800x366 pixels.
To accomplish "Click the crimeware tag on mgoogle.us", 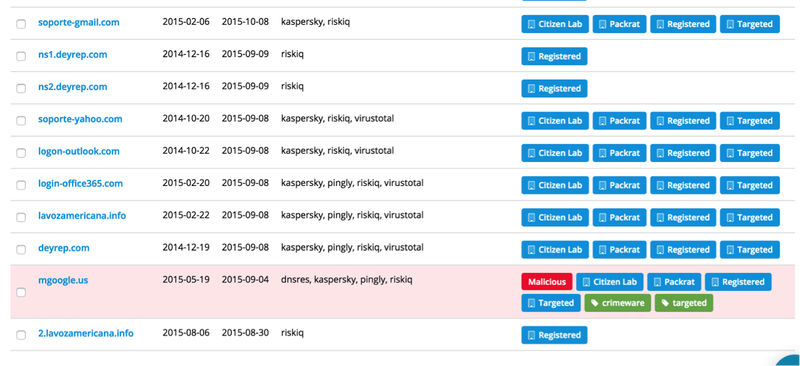I will [x=617, y=303].
